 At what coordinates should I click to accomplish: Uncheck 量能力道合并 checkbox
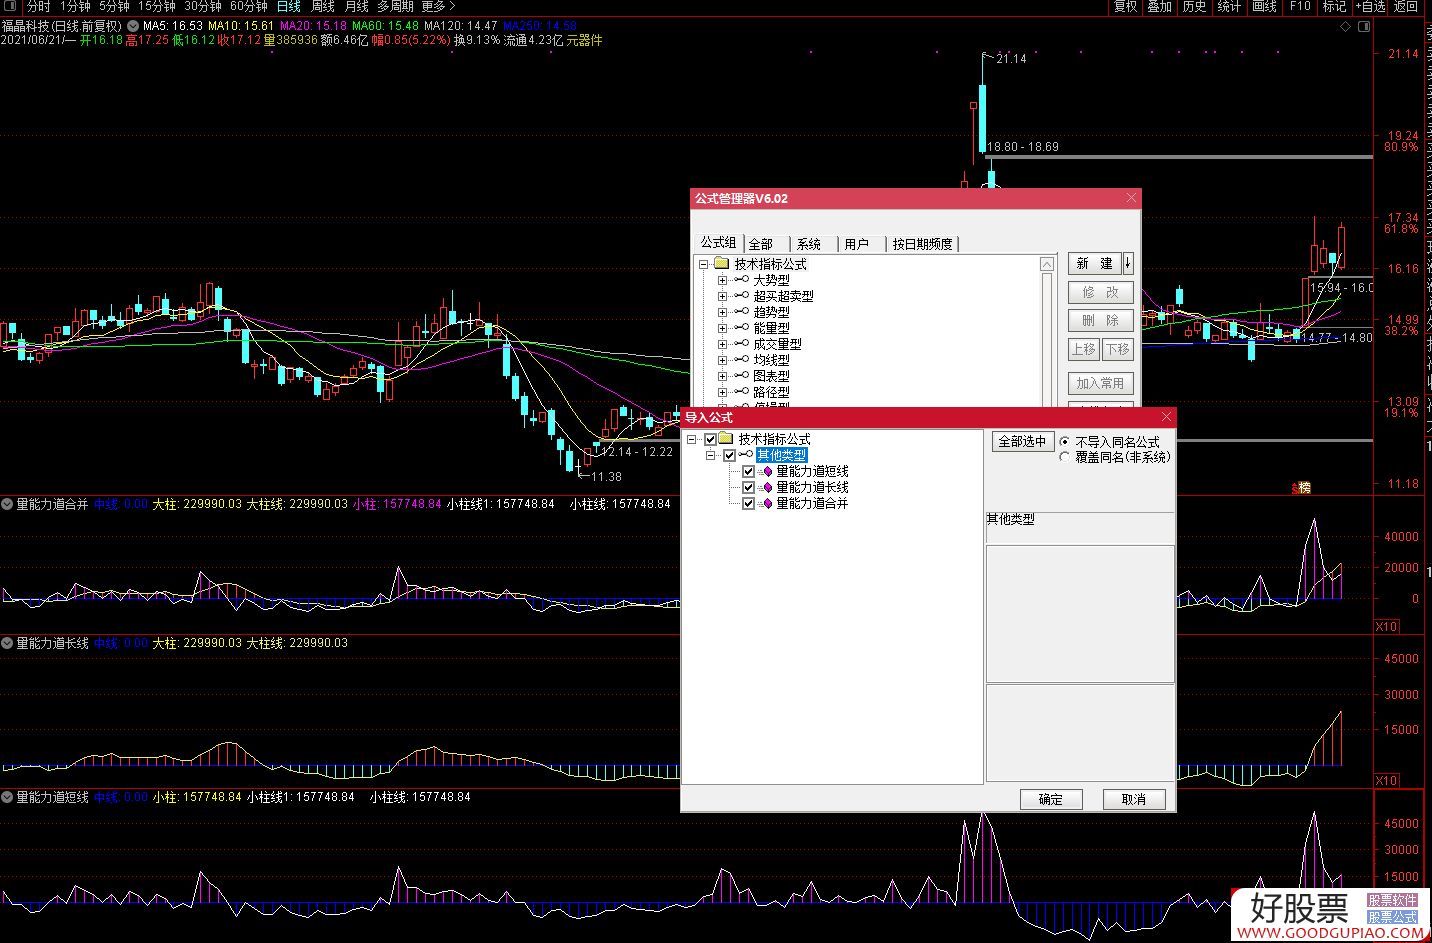click(x=748, y=503)
